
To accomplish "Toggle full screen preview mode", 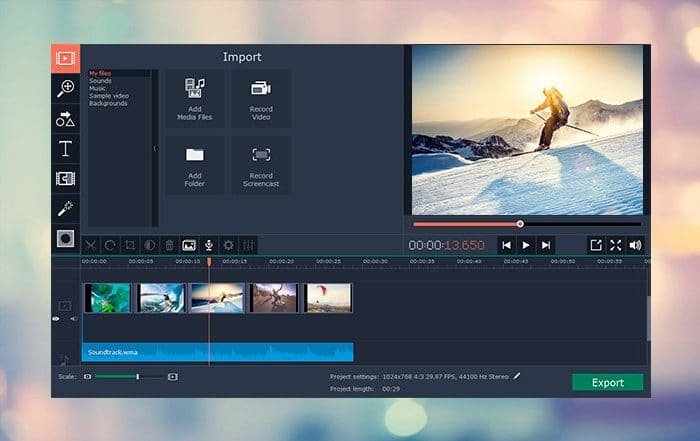I will [x=615, y=245].
